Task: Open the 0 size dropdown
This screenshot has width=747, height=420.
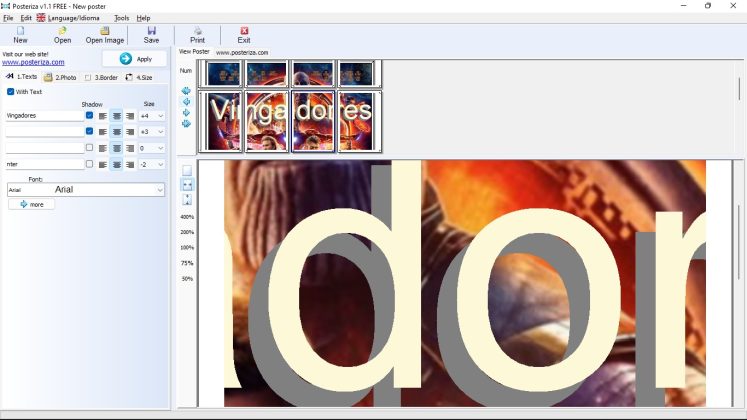Action: tap(161, 149)
